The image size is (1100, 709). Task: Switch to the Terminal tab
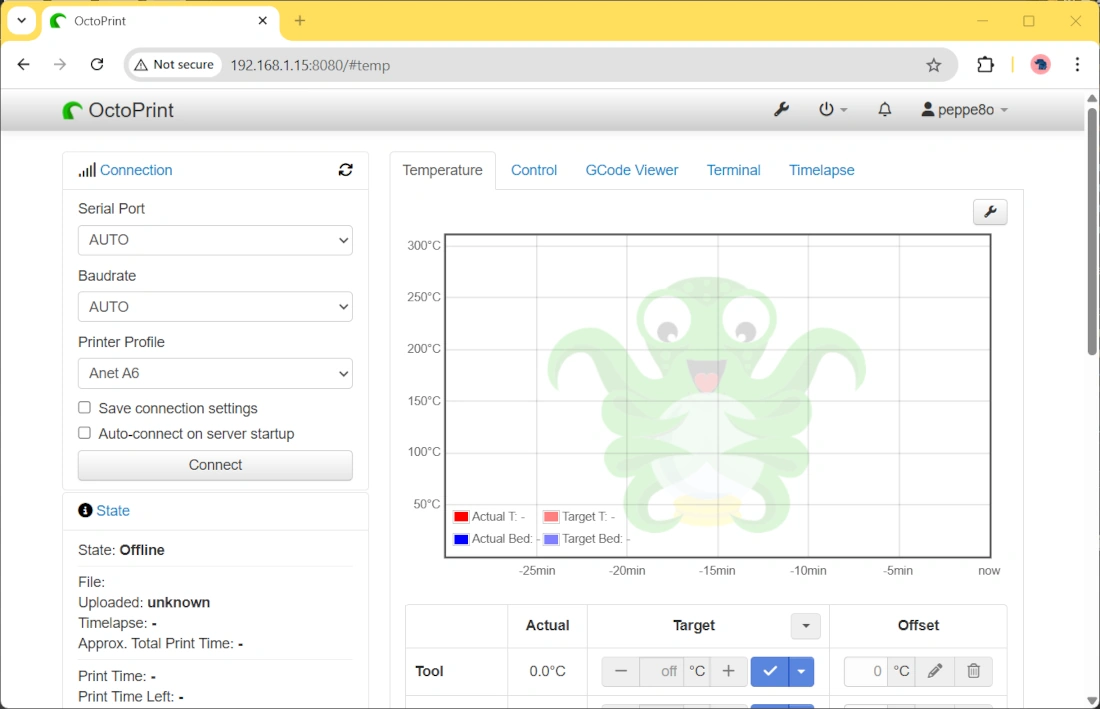click(733, 170)
